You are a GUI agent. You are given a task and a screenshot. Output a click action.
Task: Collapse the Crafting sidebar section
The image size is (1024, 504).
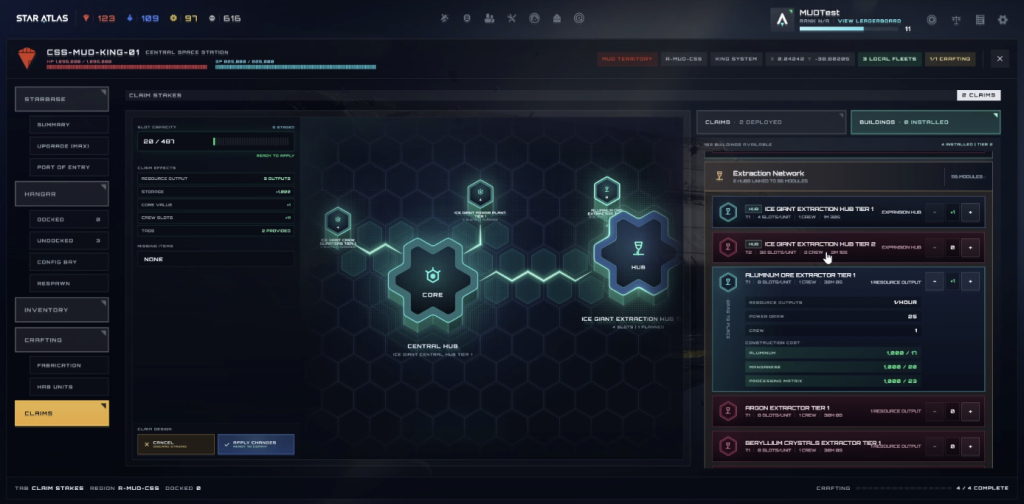61,340
